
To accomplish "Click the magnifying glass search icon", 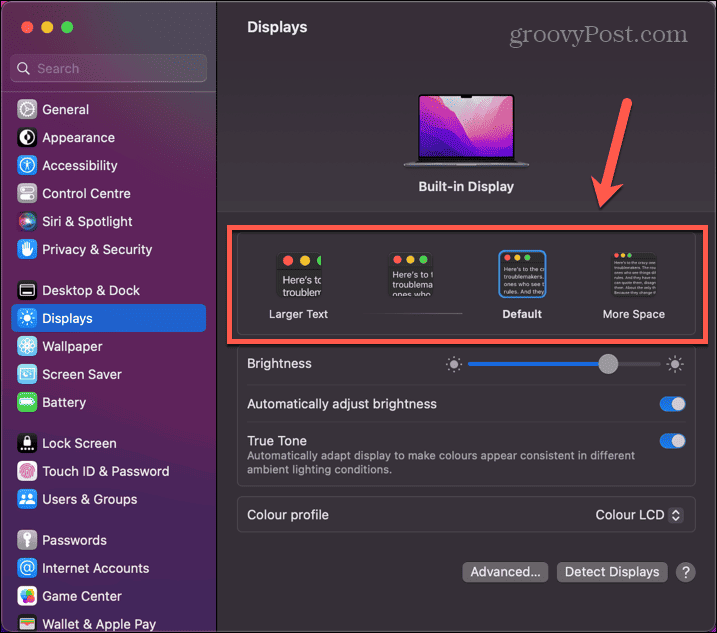I will click(x=23, y=69).
